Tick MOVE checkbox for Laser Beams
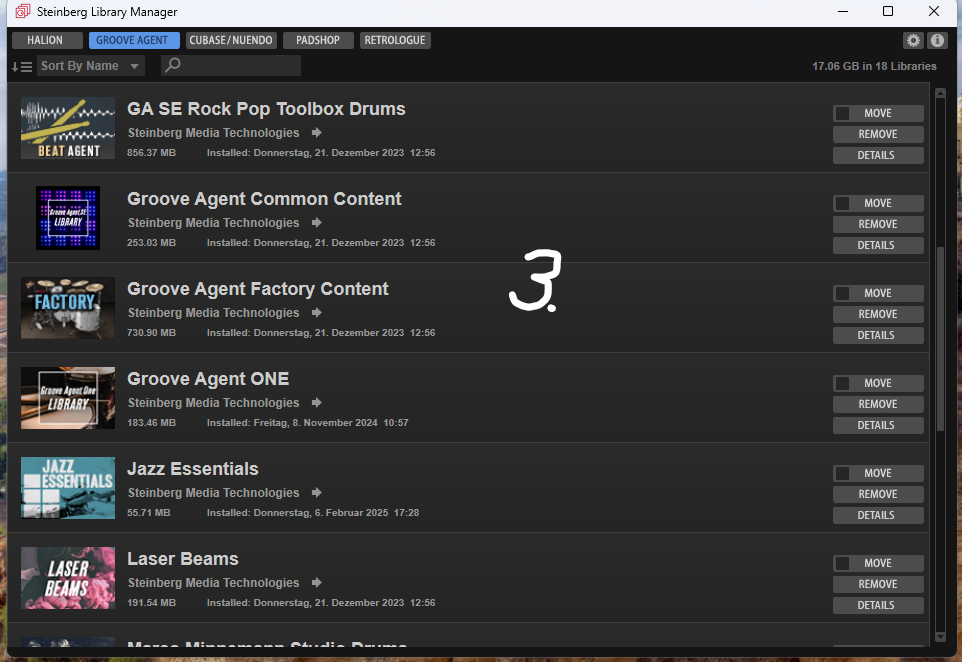This screenshot has width=962, height=662. (x=843, y=563)
